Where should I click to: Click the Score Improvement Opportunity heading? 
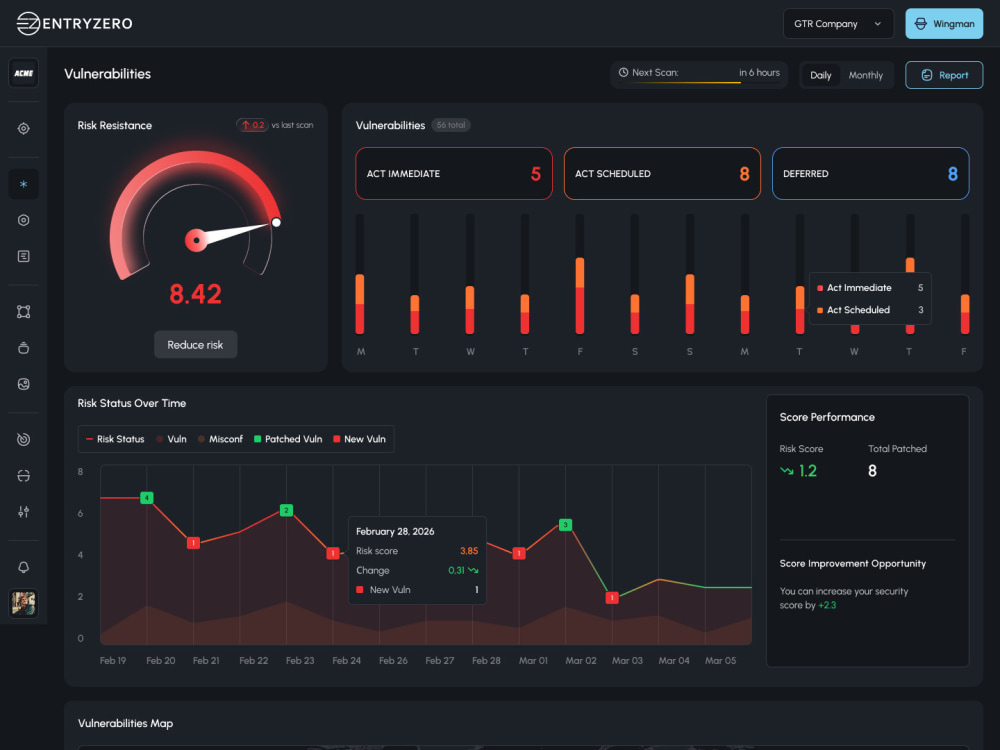(853, 564)
